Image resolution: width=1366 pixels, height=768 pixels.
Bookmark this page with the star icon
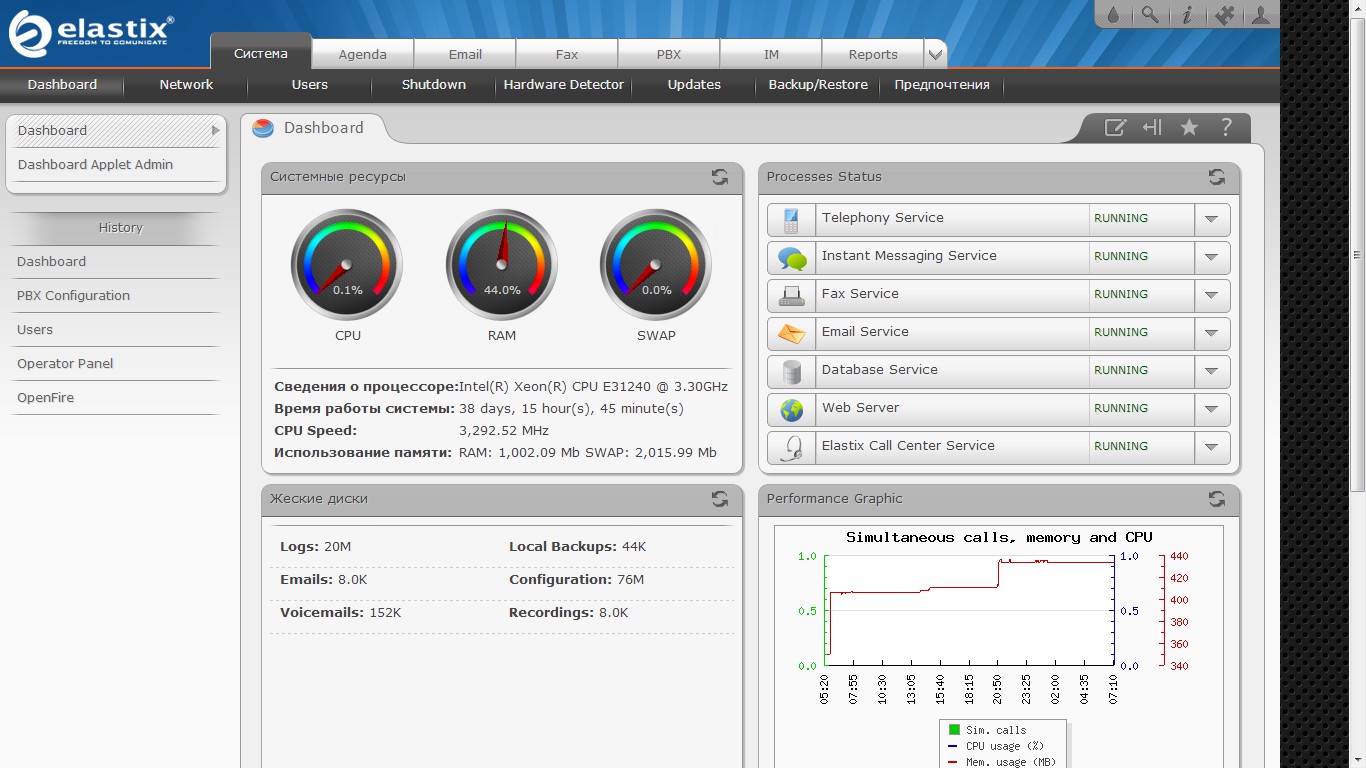[1189, 127]
